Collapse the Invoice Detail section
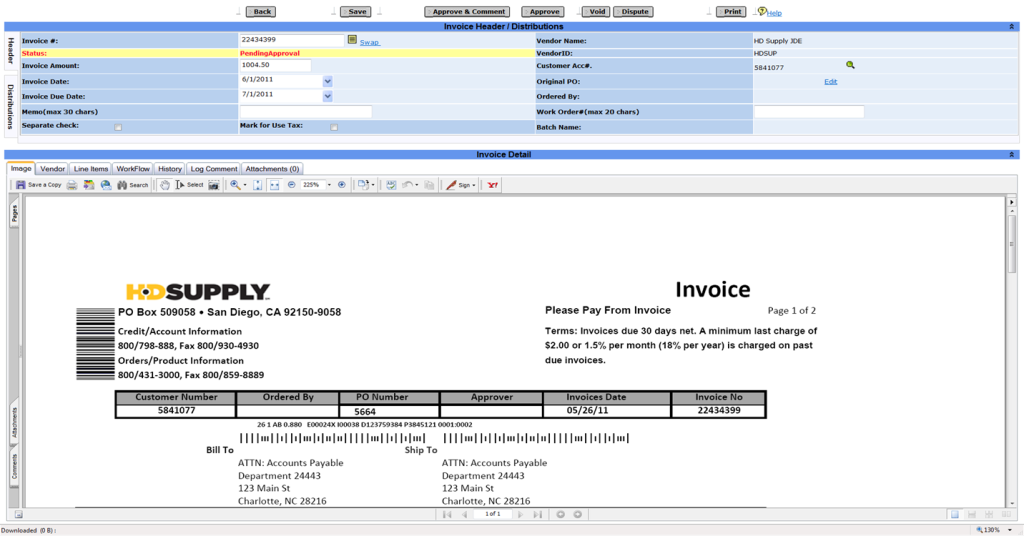1024x536 pixels. 1012,155
